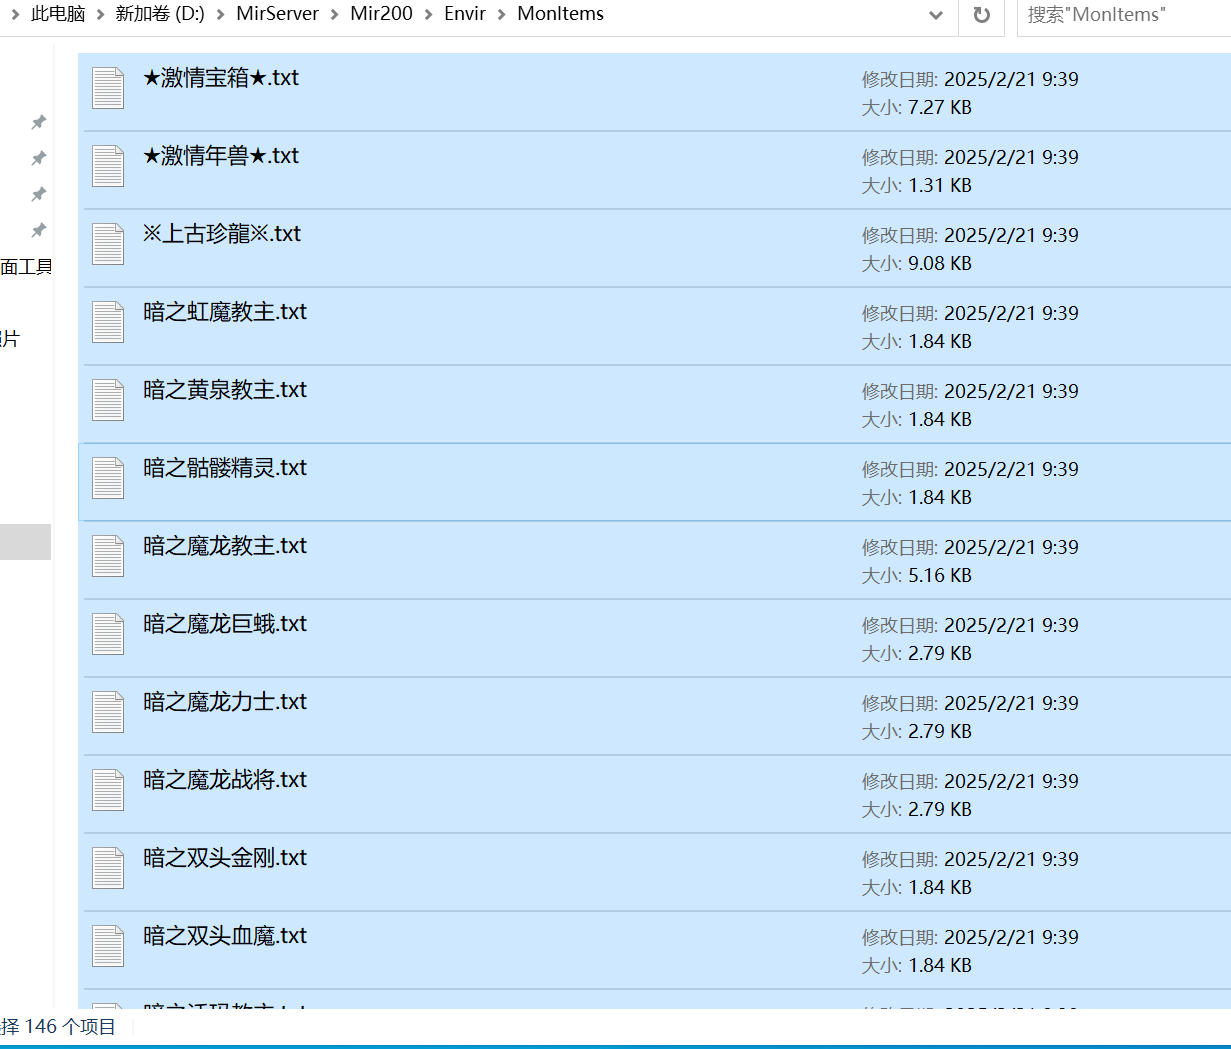Select file name 暗之双头血魔.txt
Screen dimensions: 1231x1049
click(x=225, y=936)
